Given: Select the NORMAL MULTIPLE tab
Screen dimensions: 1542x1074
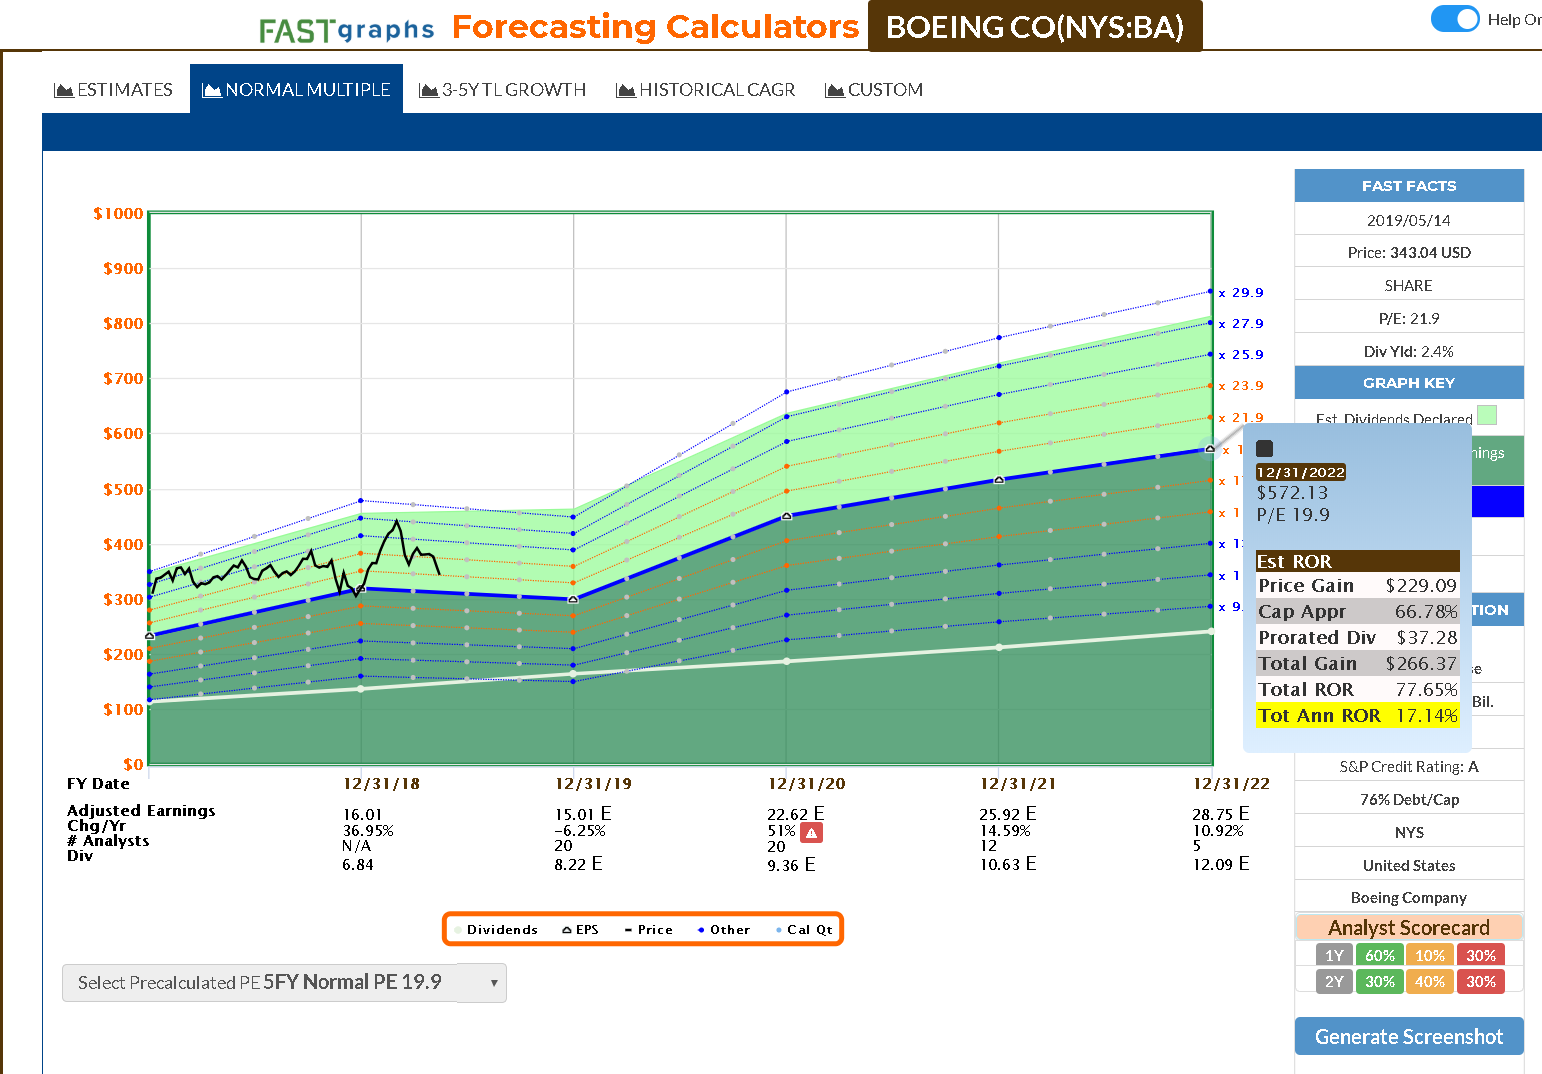Looking at the screenshot, I should pyautogui.click(x=296, y=90).
